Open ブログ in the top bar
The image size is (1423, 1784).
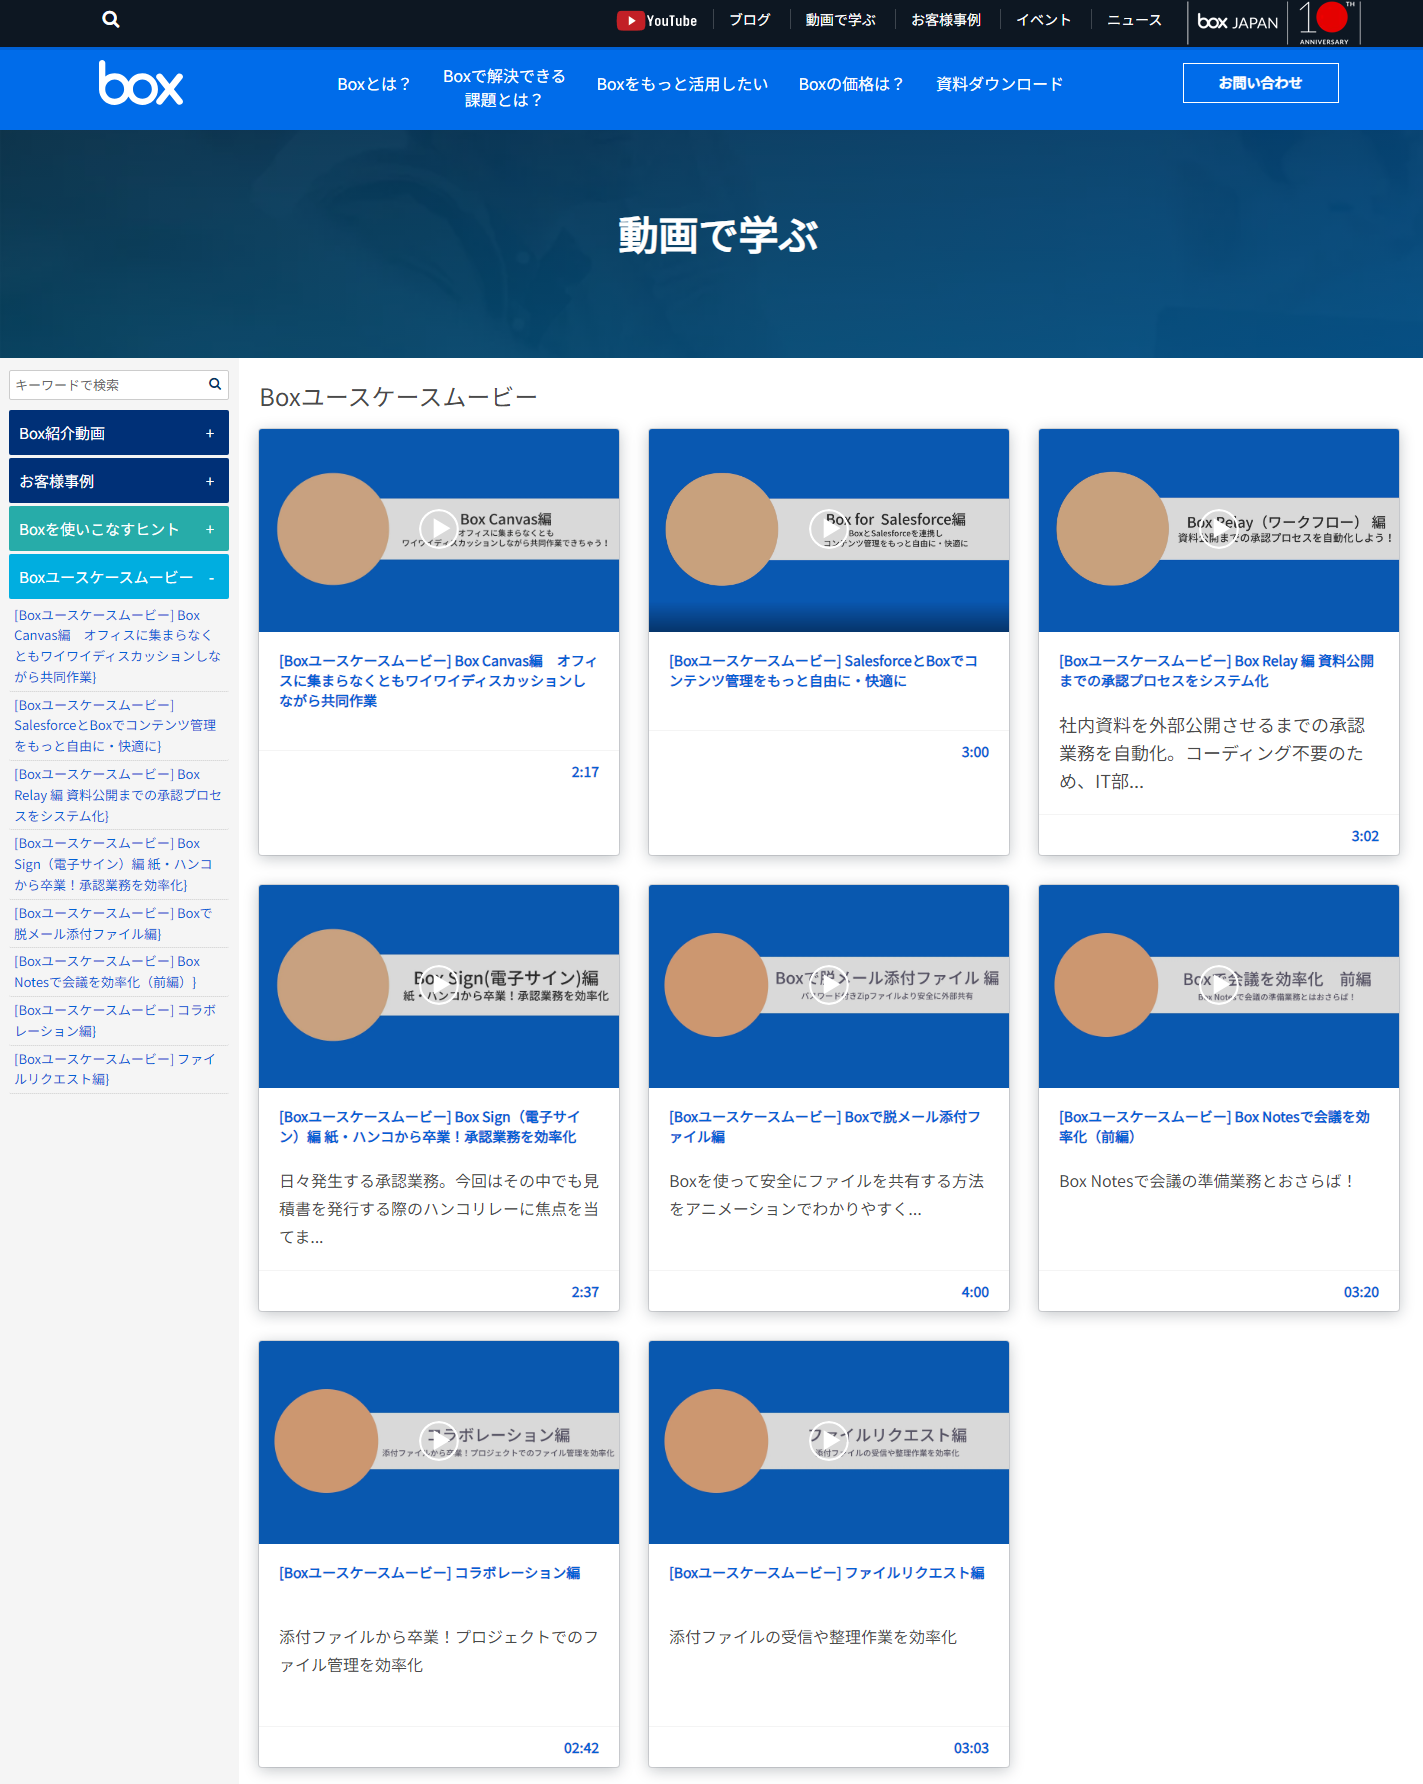(750, 20)
